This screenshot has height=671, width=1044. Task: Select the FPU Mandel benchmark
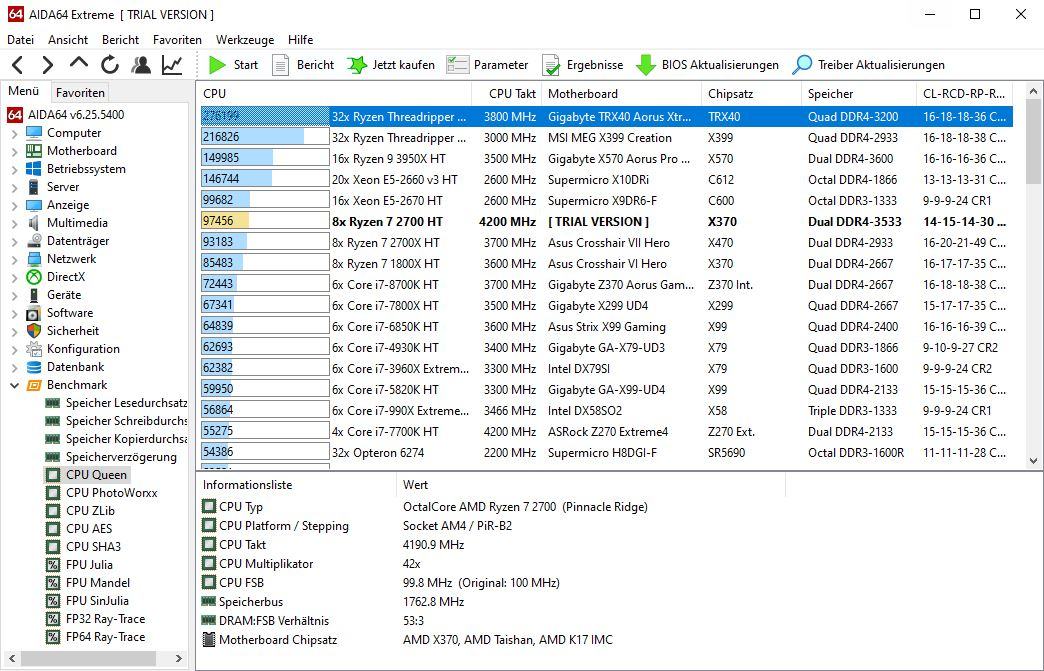[x=87, y=582]
